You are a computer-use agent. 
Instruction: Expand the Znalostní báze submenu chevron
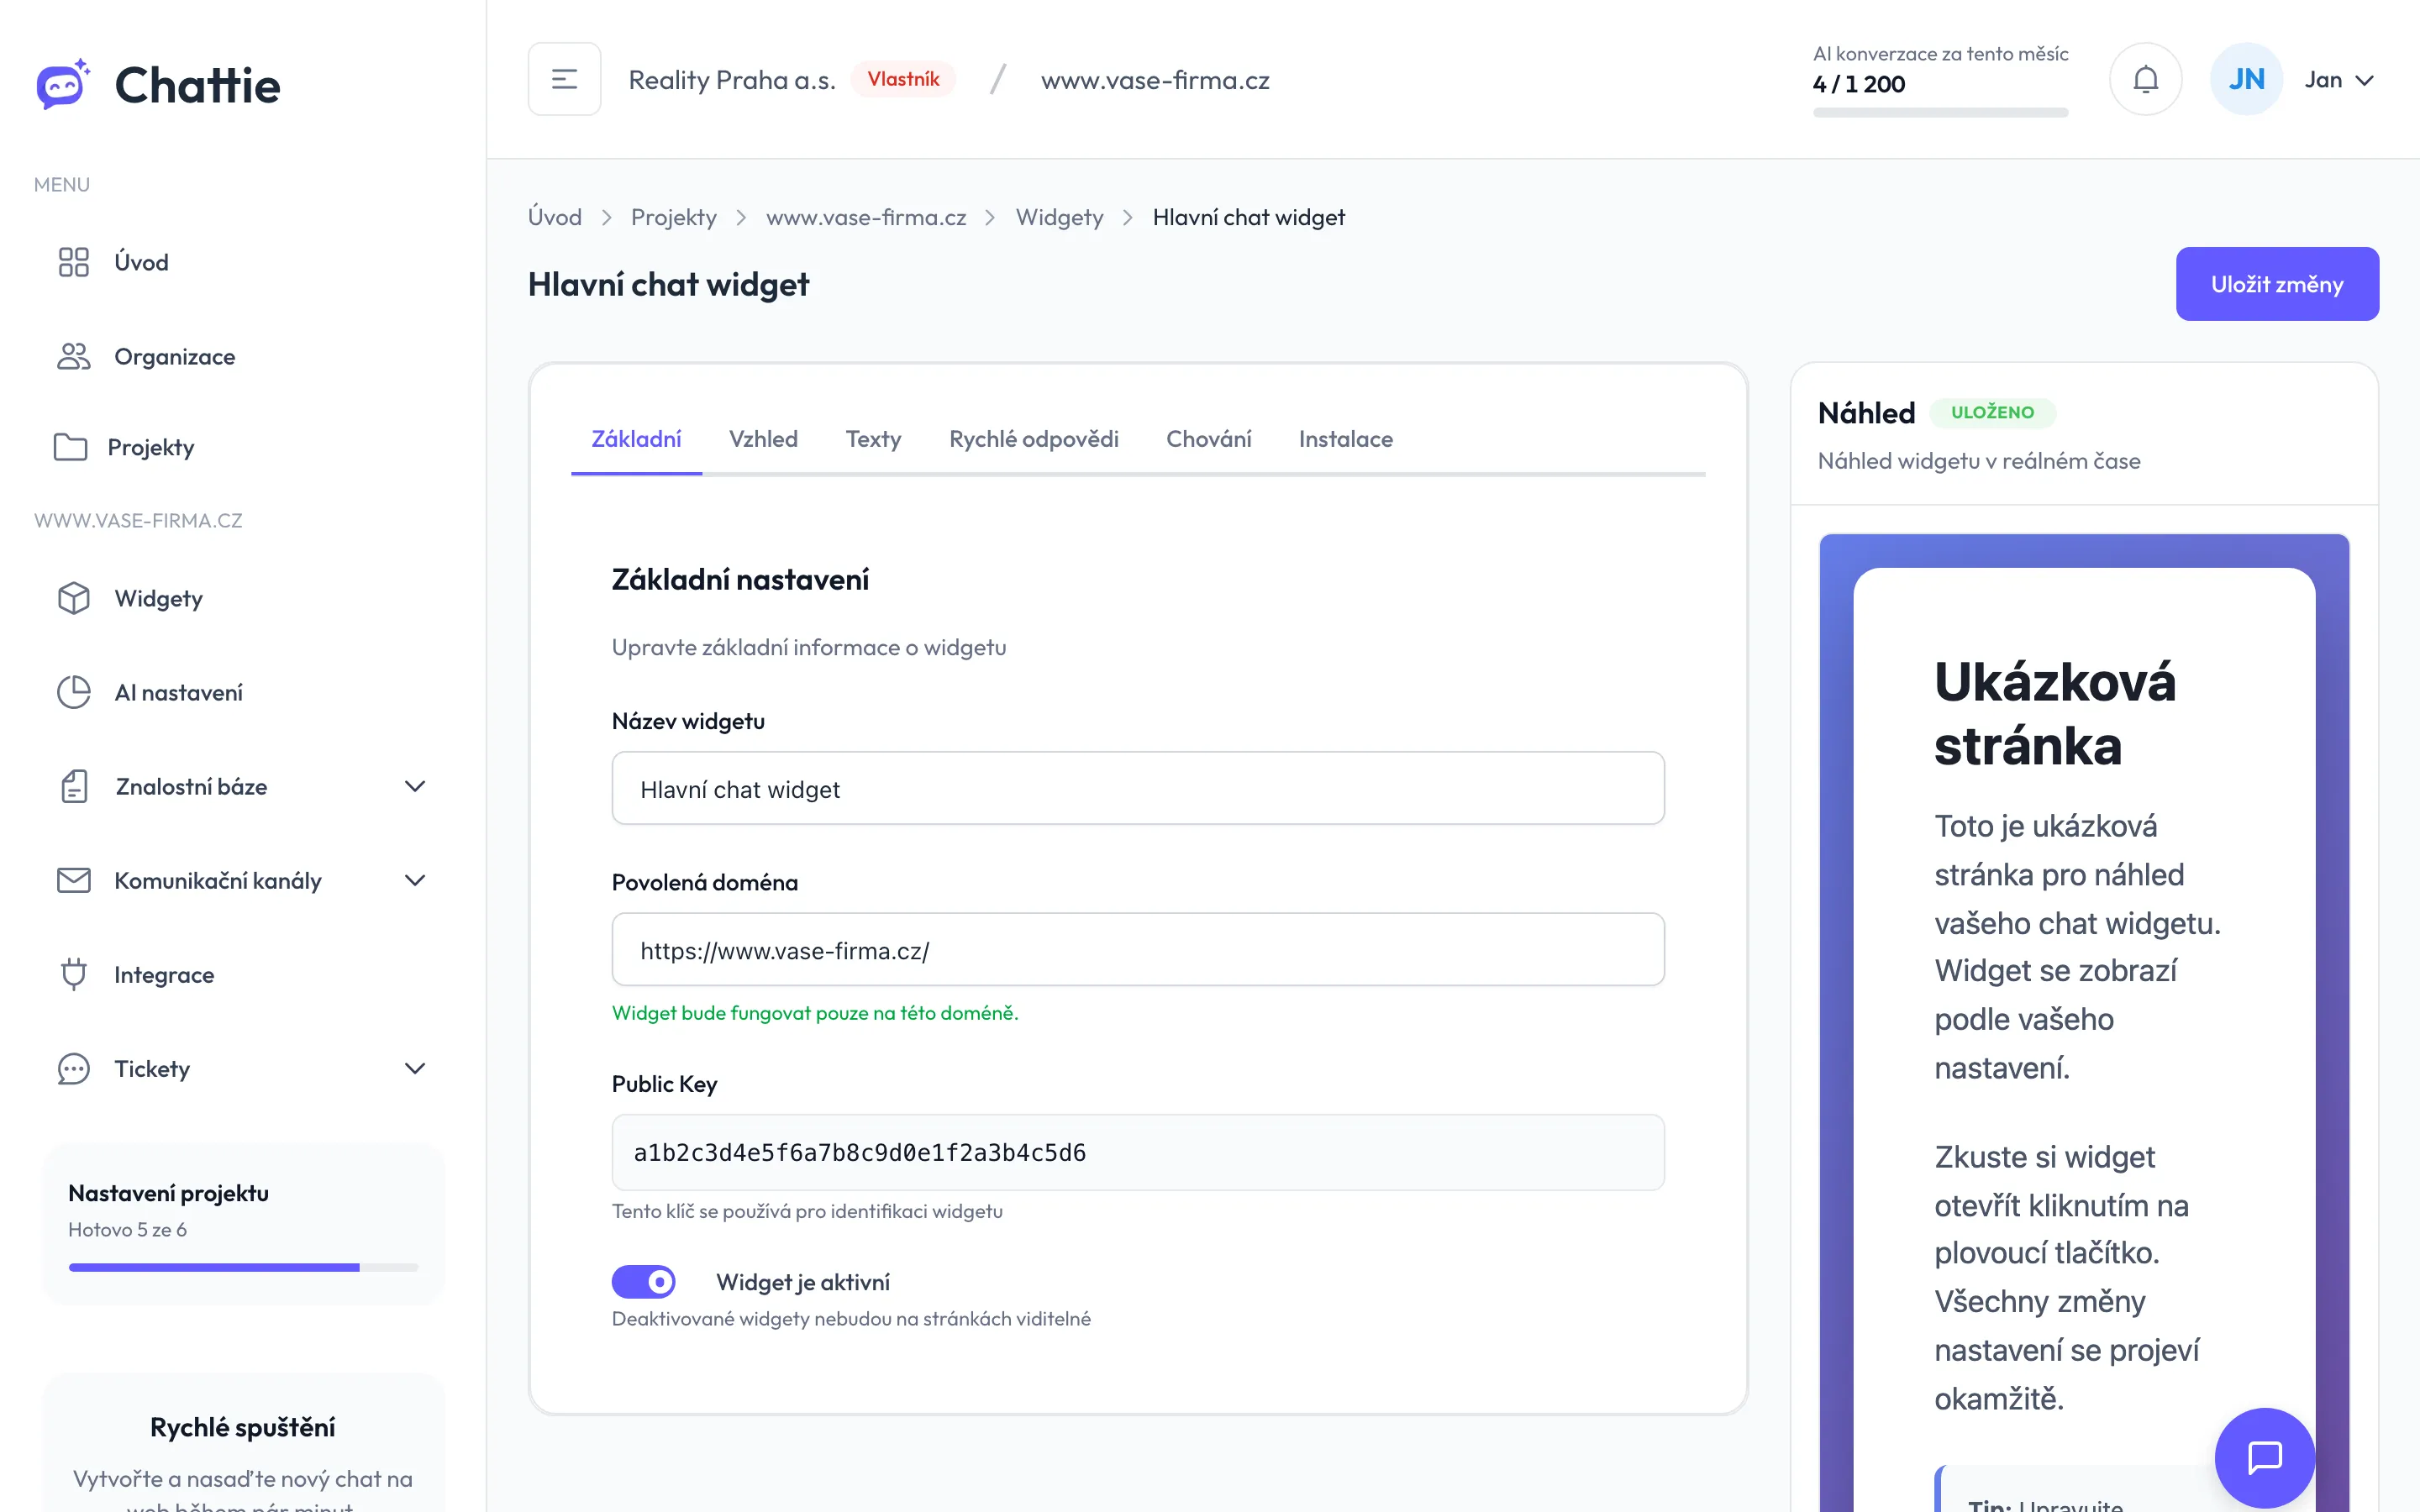click(x=414, y=786)
